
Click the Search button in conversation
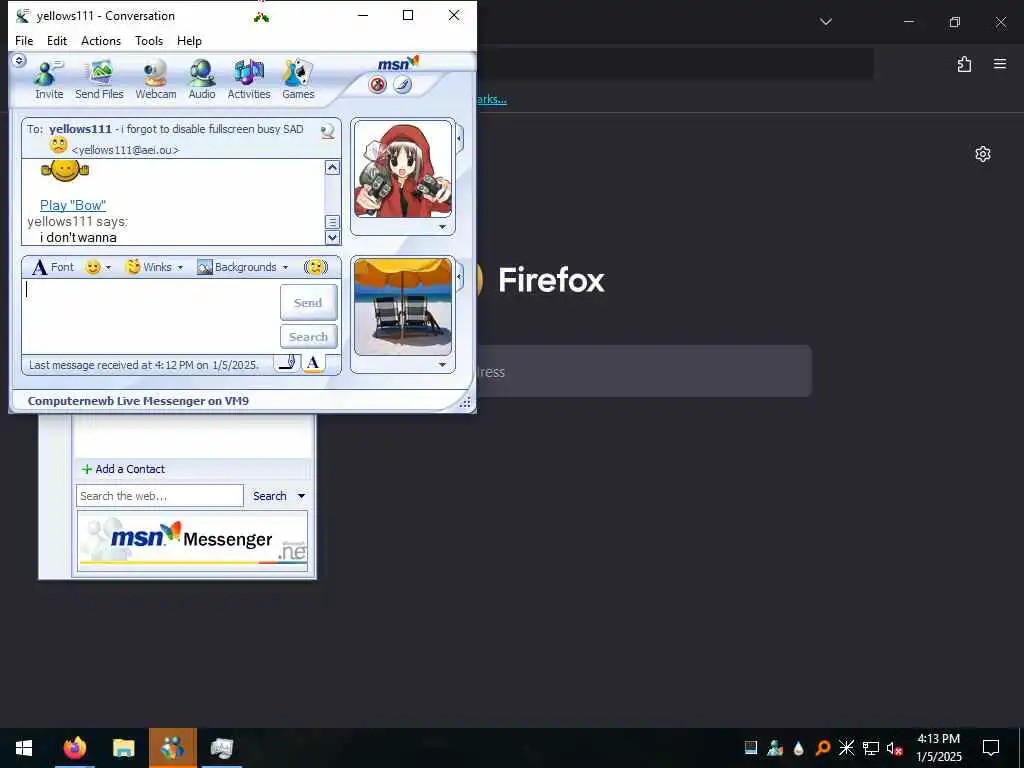[308, 337]
